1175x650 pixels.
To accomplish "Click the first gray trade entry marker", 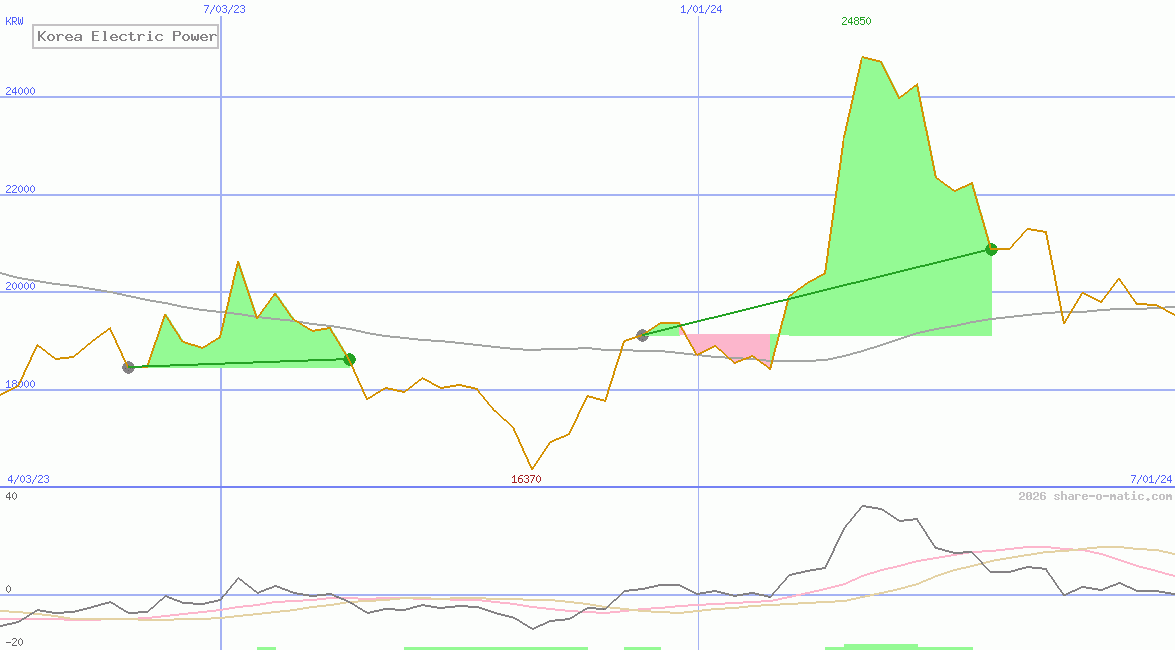I will [128, 367].
